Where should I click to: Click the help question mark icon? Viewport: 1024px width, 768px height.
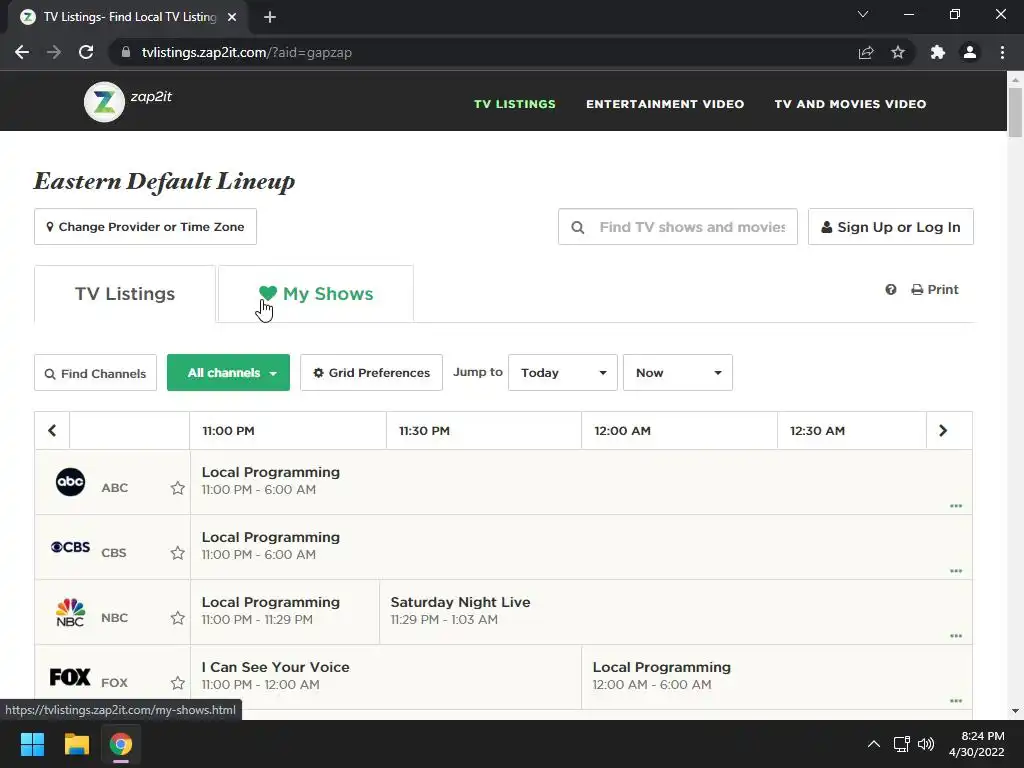click(891, 289)
